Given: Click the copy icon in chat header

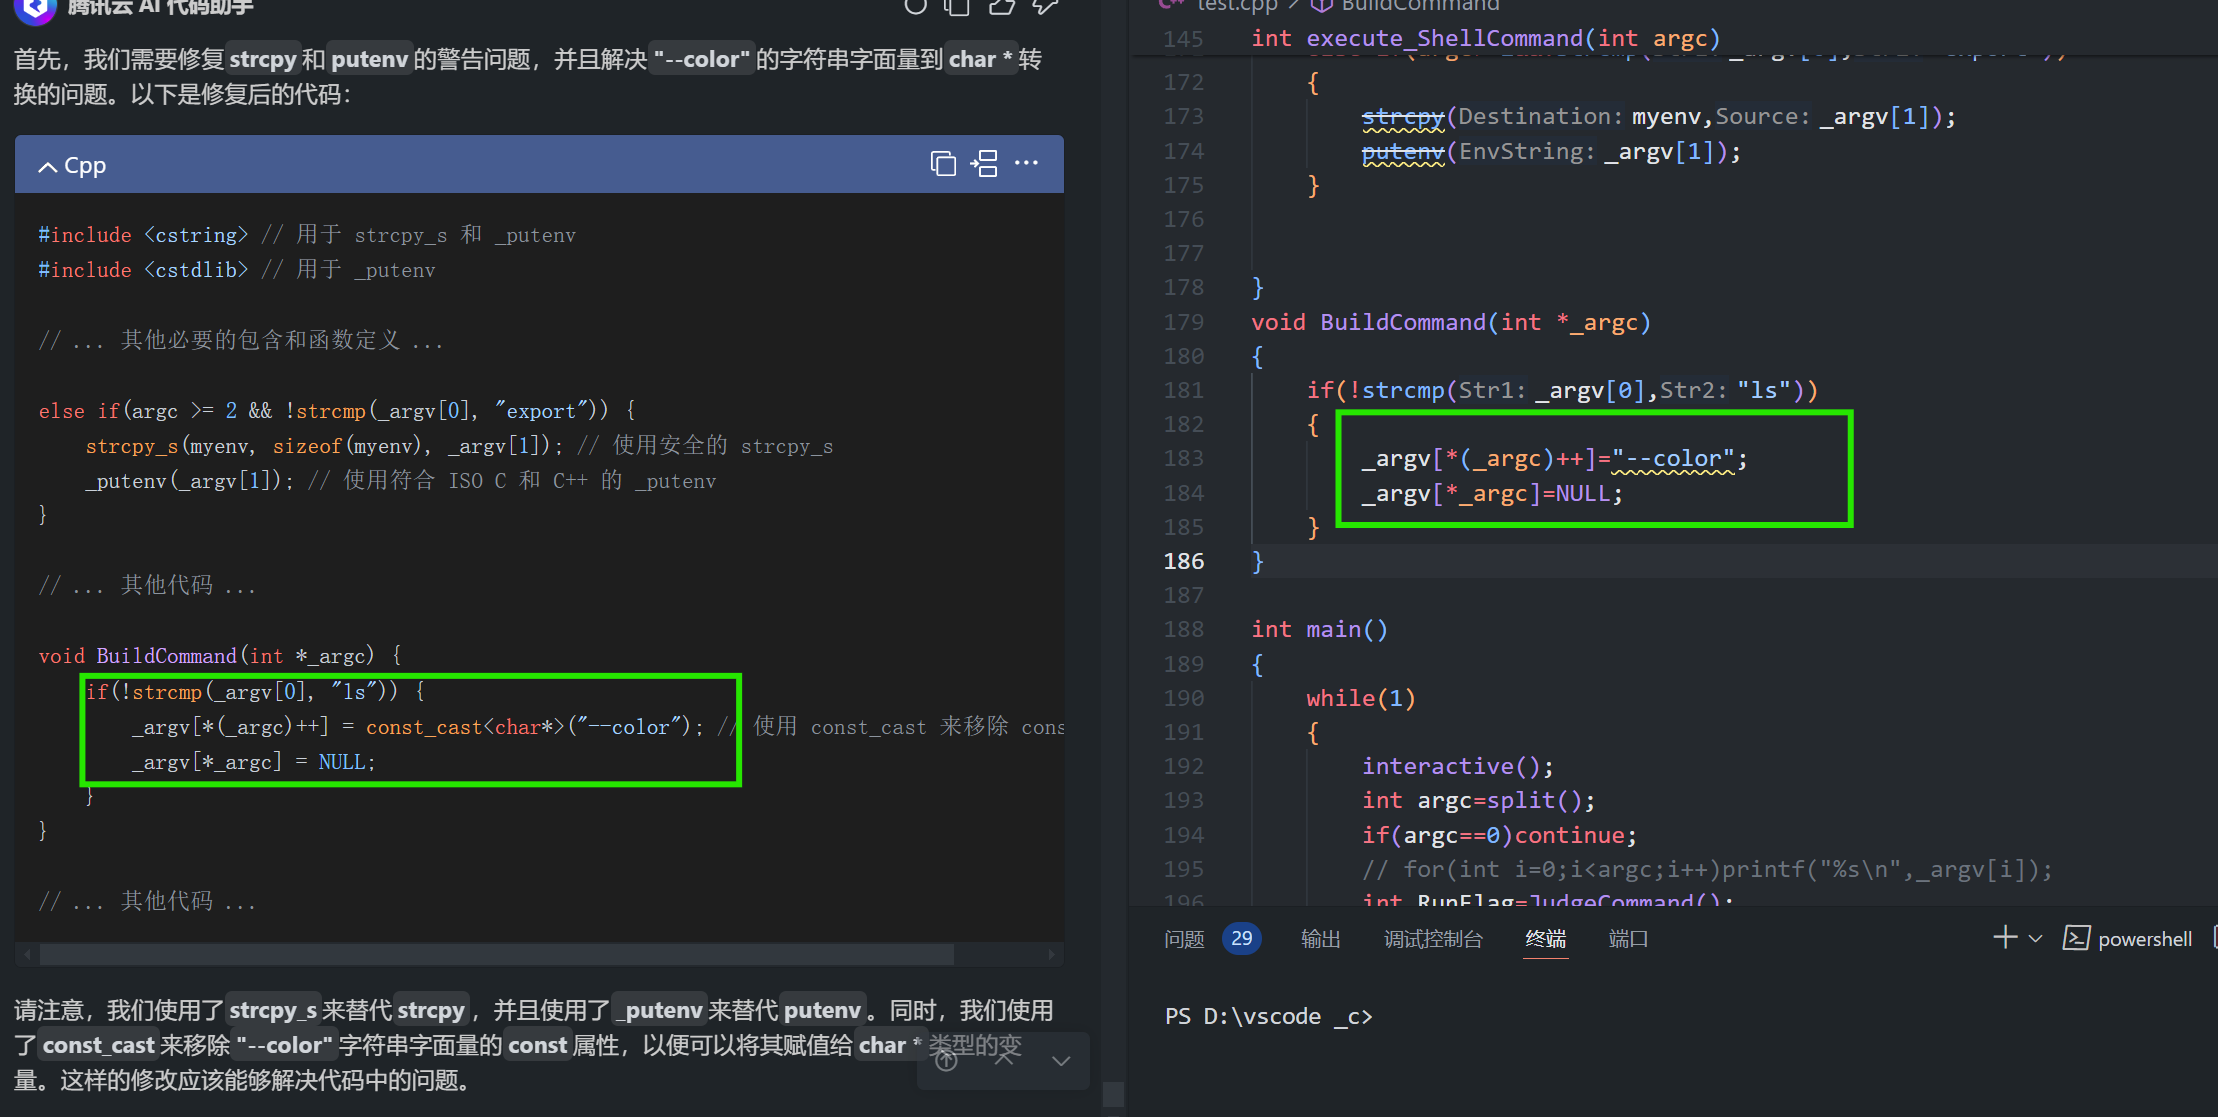Looking at the screenshot, I should pos(958,6).
